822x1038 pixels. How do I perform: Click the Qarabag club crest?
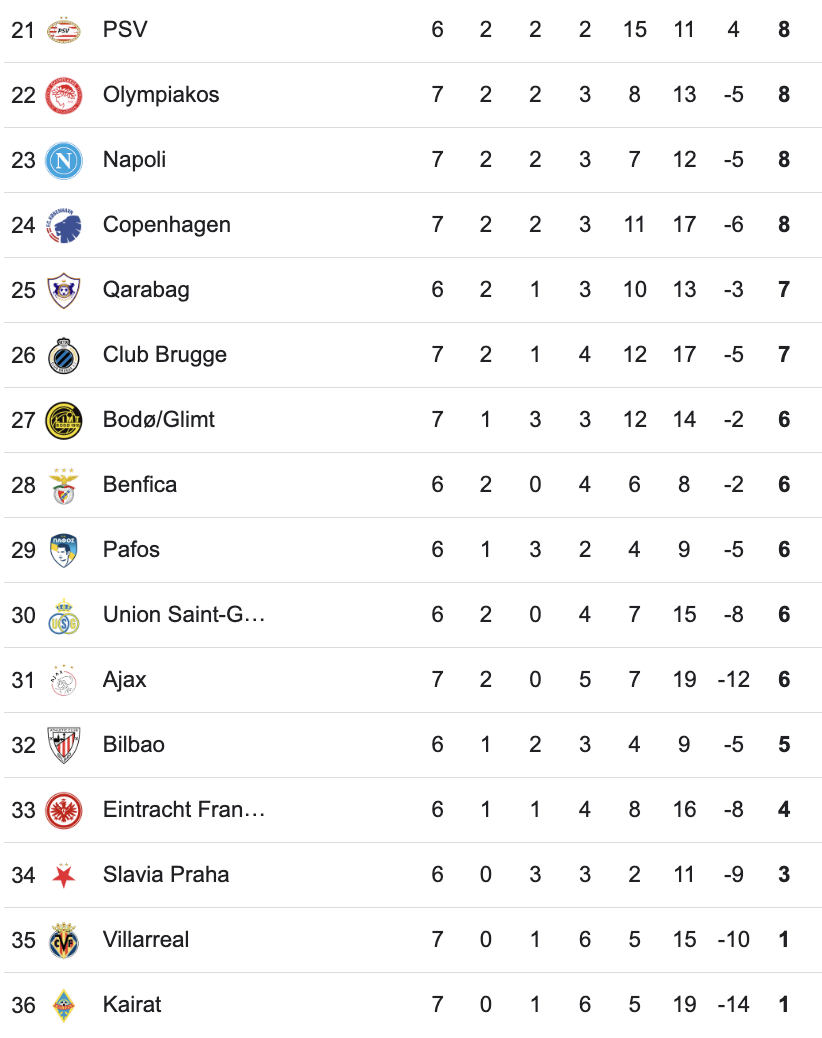(64, 290)
